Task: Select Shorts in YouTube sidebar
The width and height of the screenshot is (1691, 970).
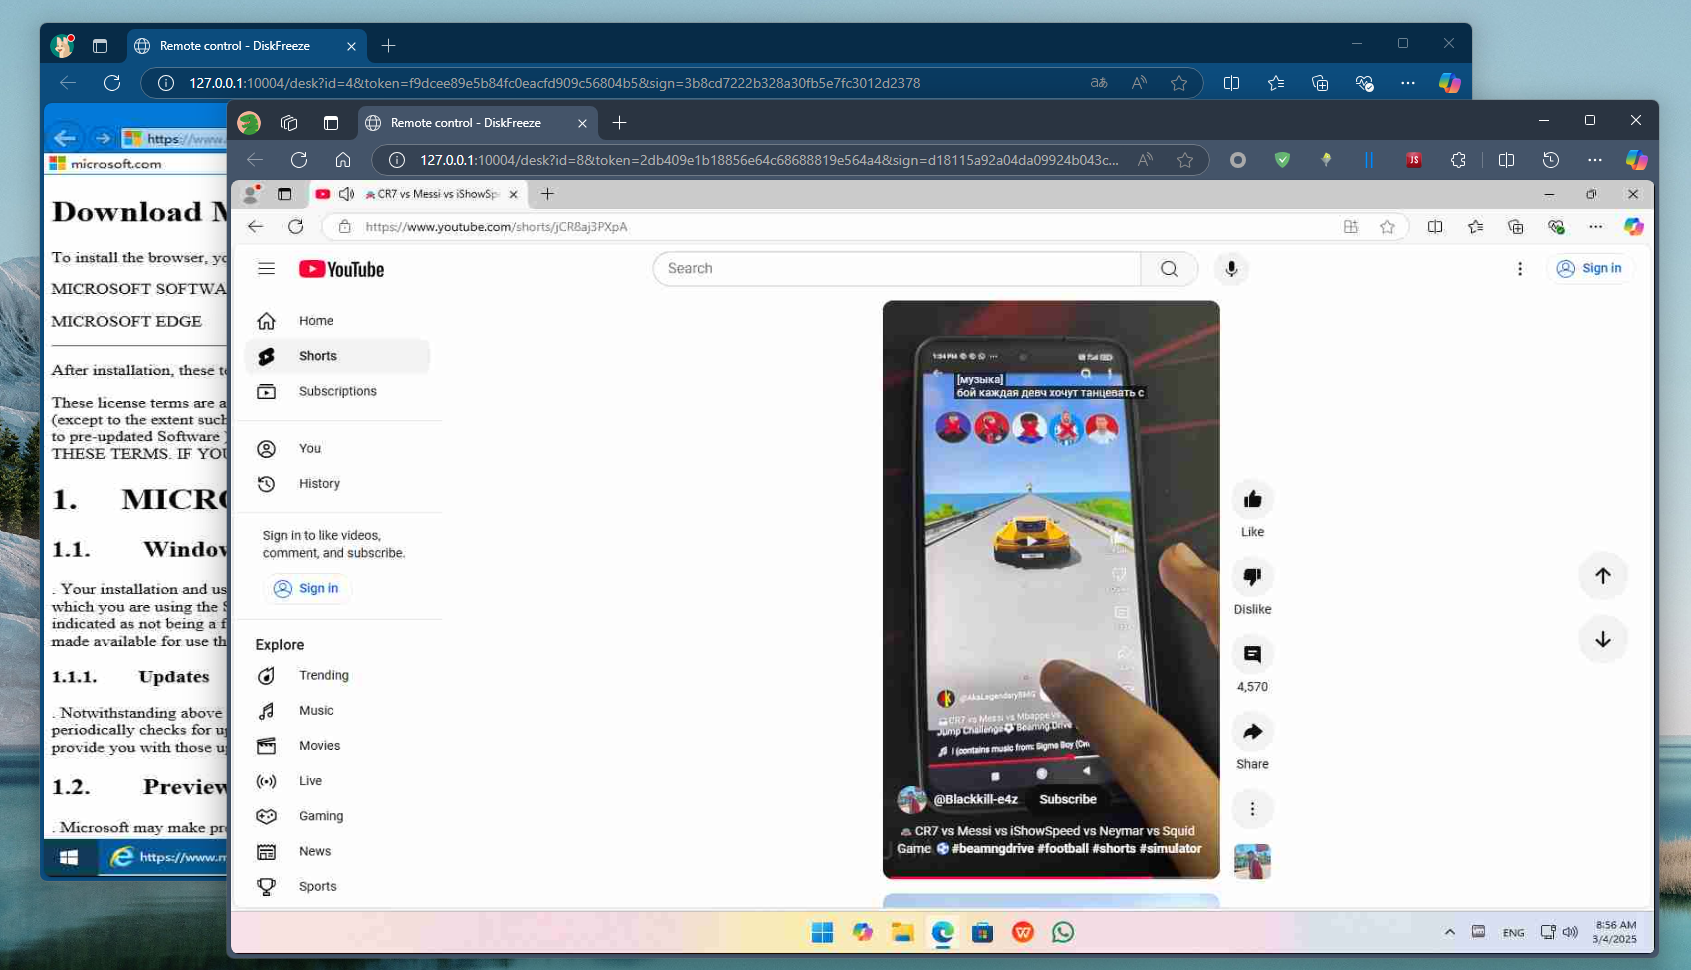Action: point(338,356)
